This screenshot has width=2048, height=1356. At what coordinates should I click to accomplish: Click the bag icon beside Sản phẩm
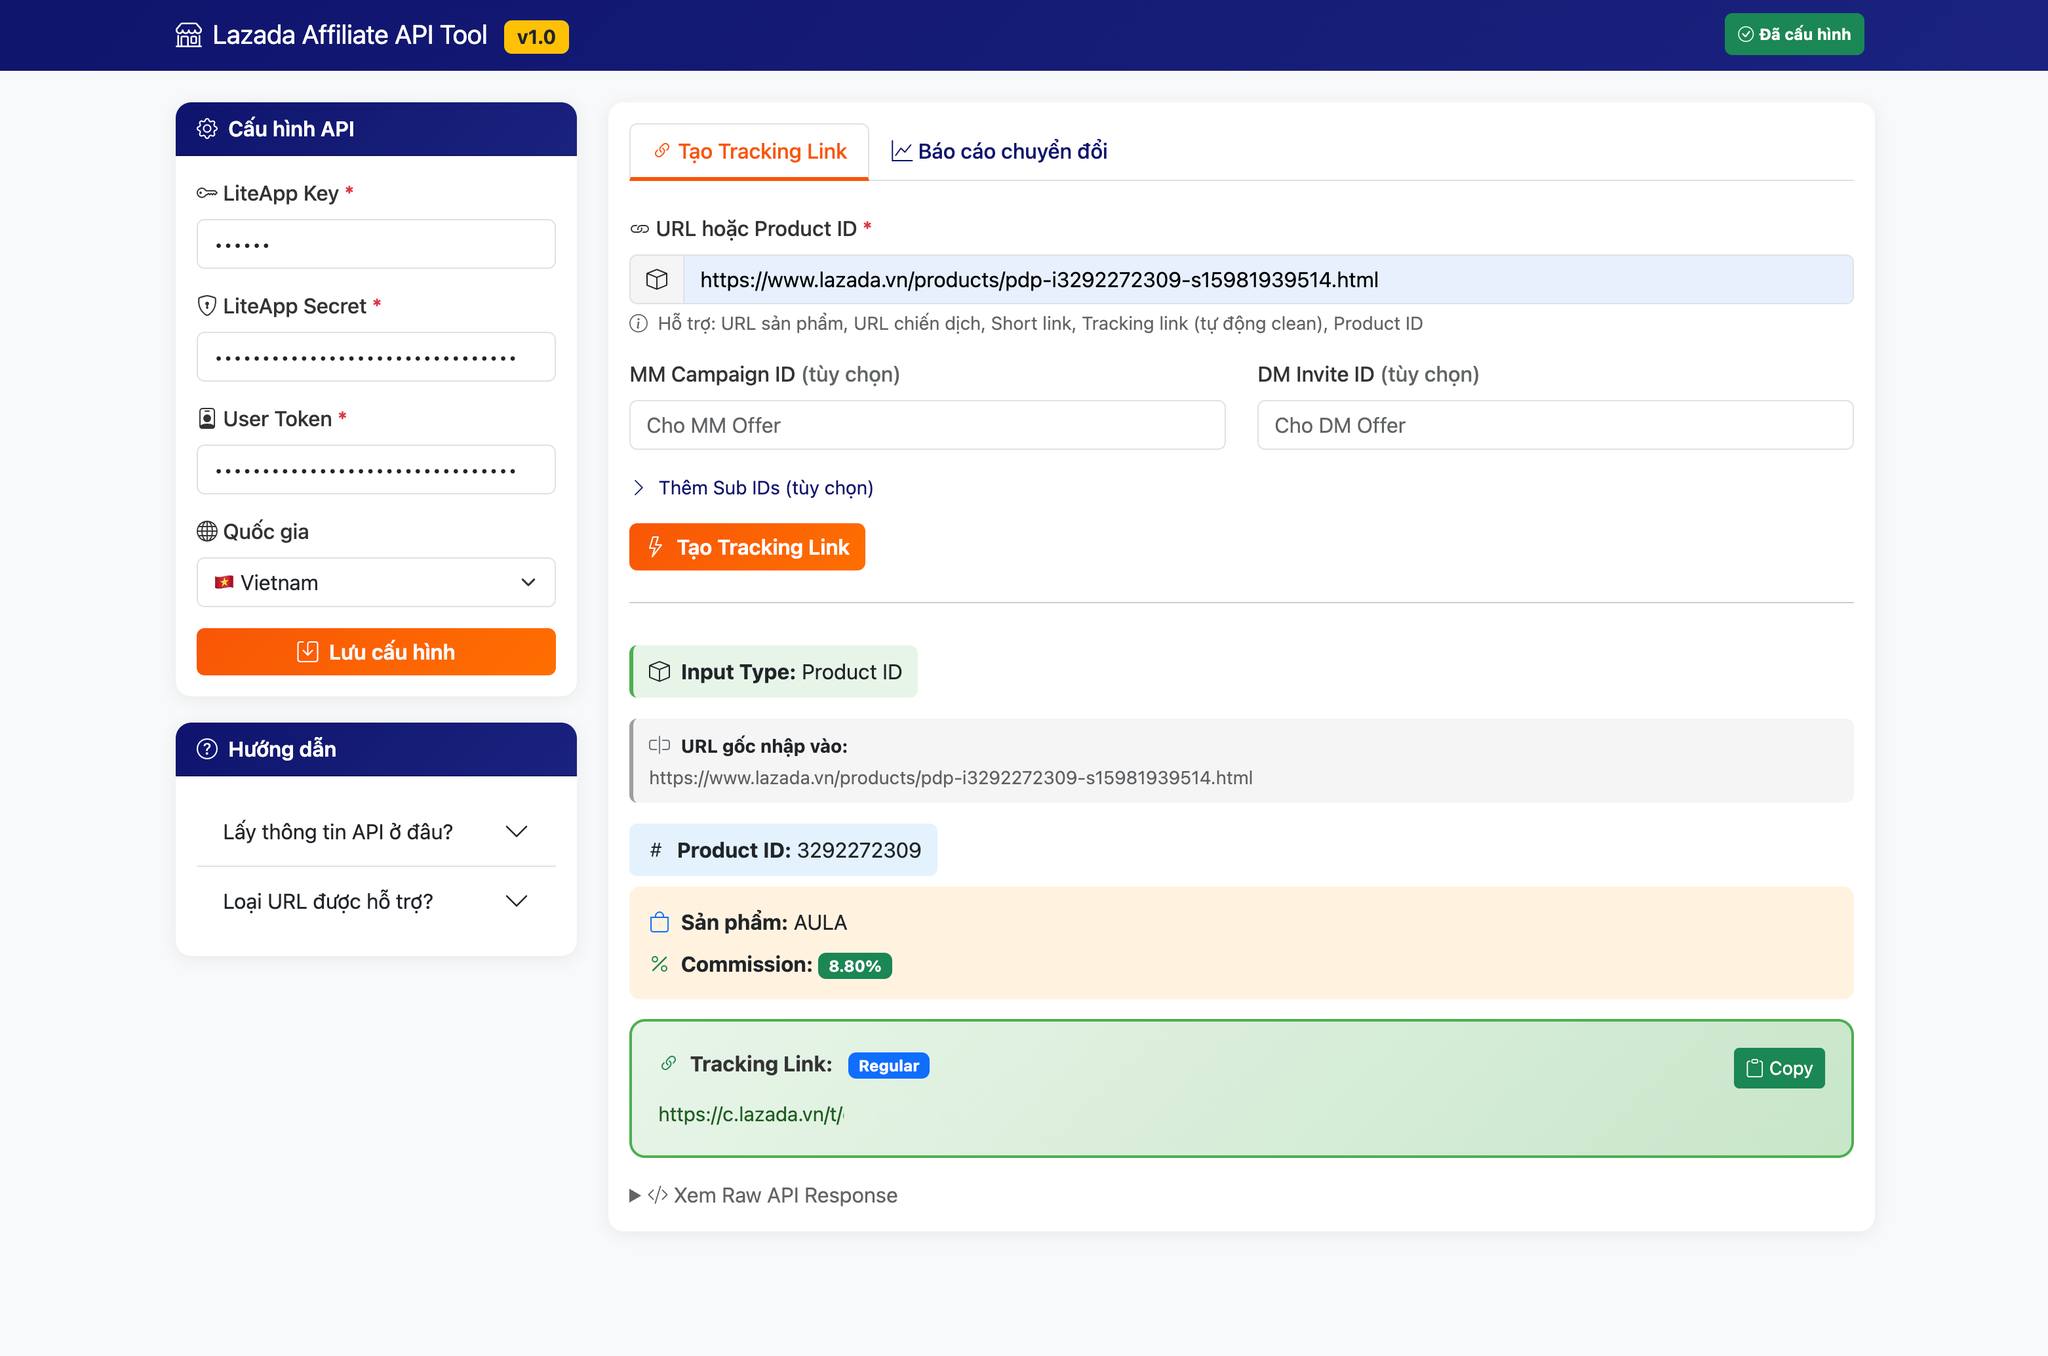point(659,922)
